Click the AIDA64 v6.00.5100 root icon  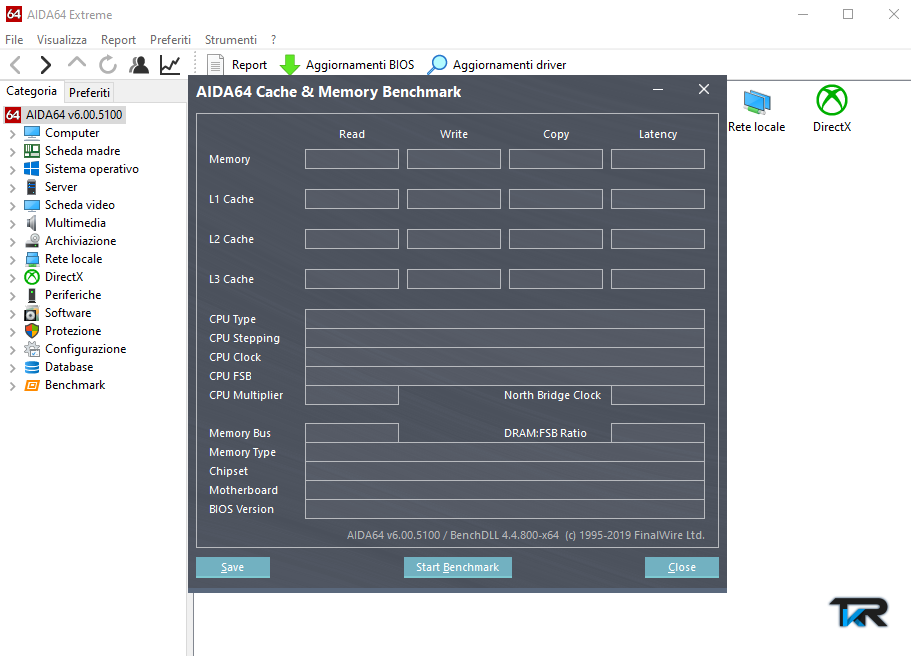click(13, 115)
